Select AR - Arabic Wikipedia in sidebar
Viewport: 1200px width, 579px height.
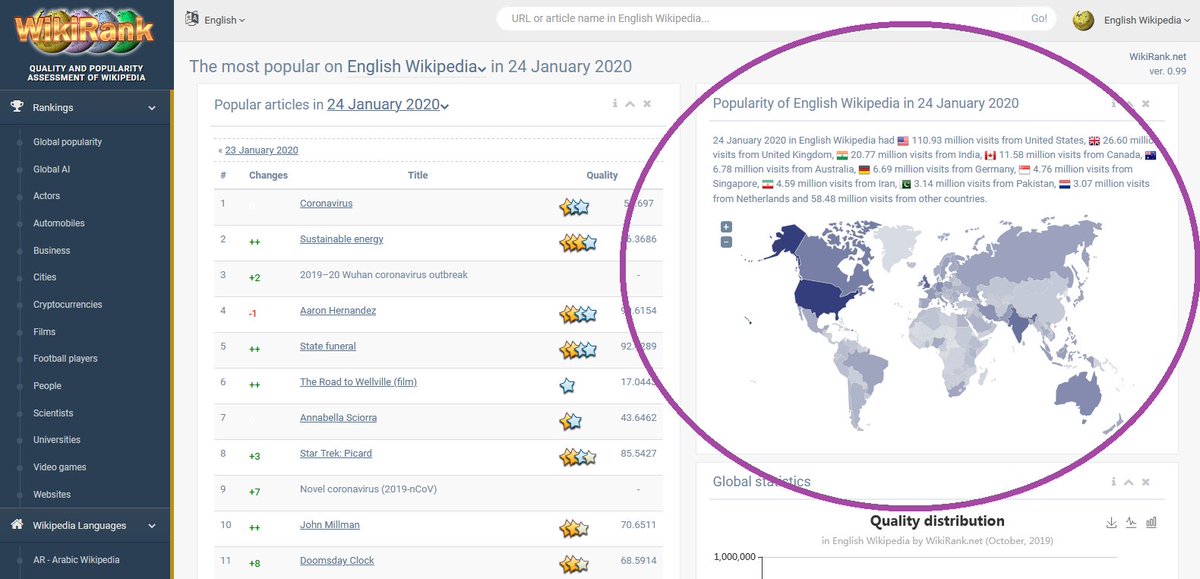76,560
